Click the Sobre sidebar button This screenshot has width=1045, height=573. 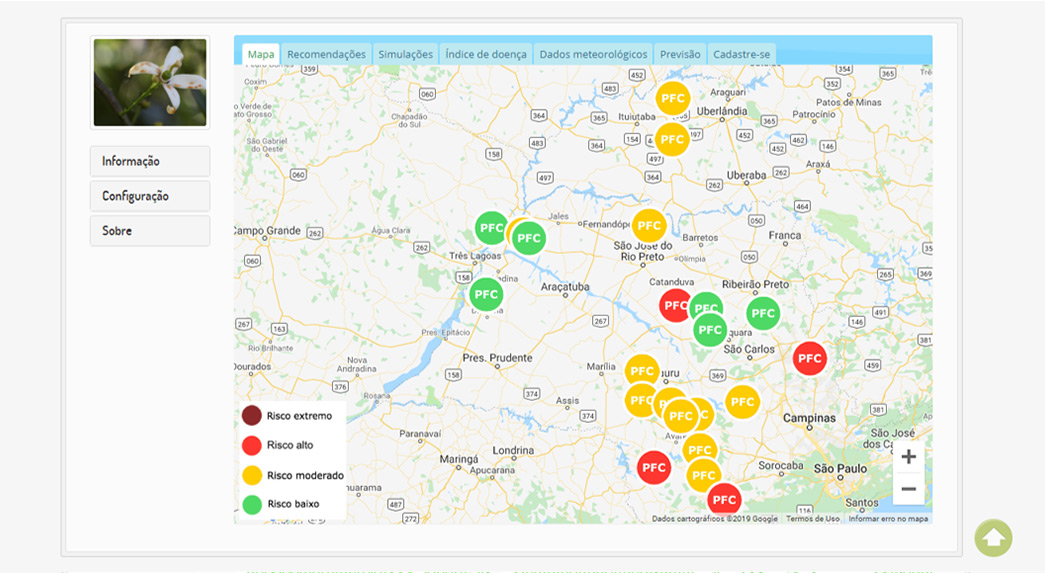pos(150,231)
